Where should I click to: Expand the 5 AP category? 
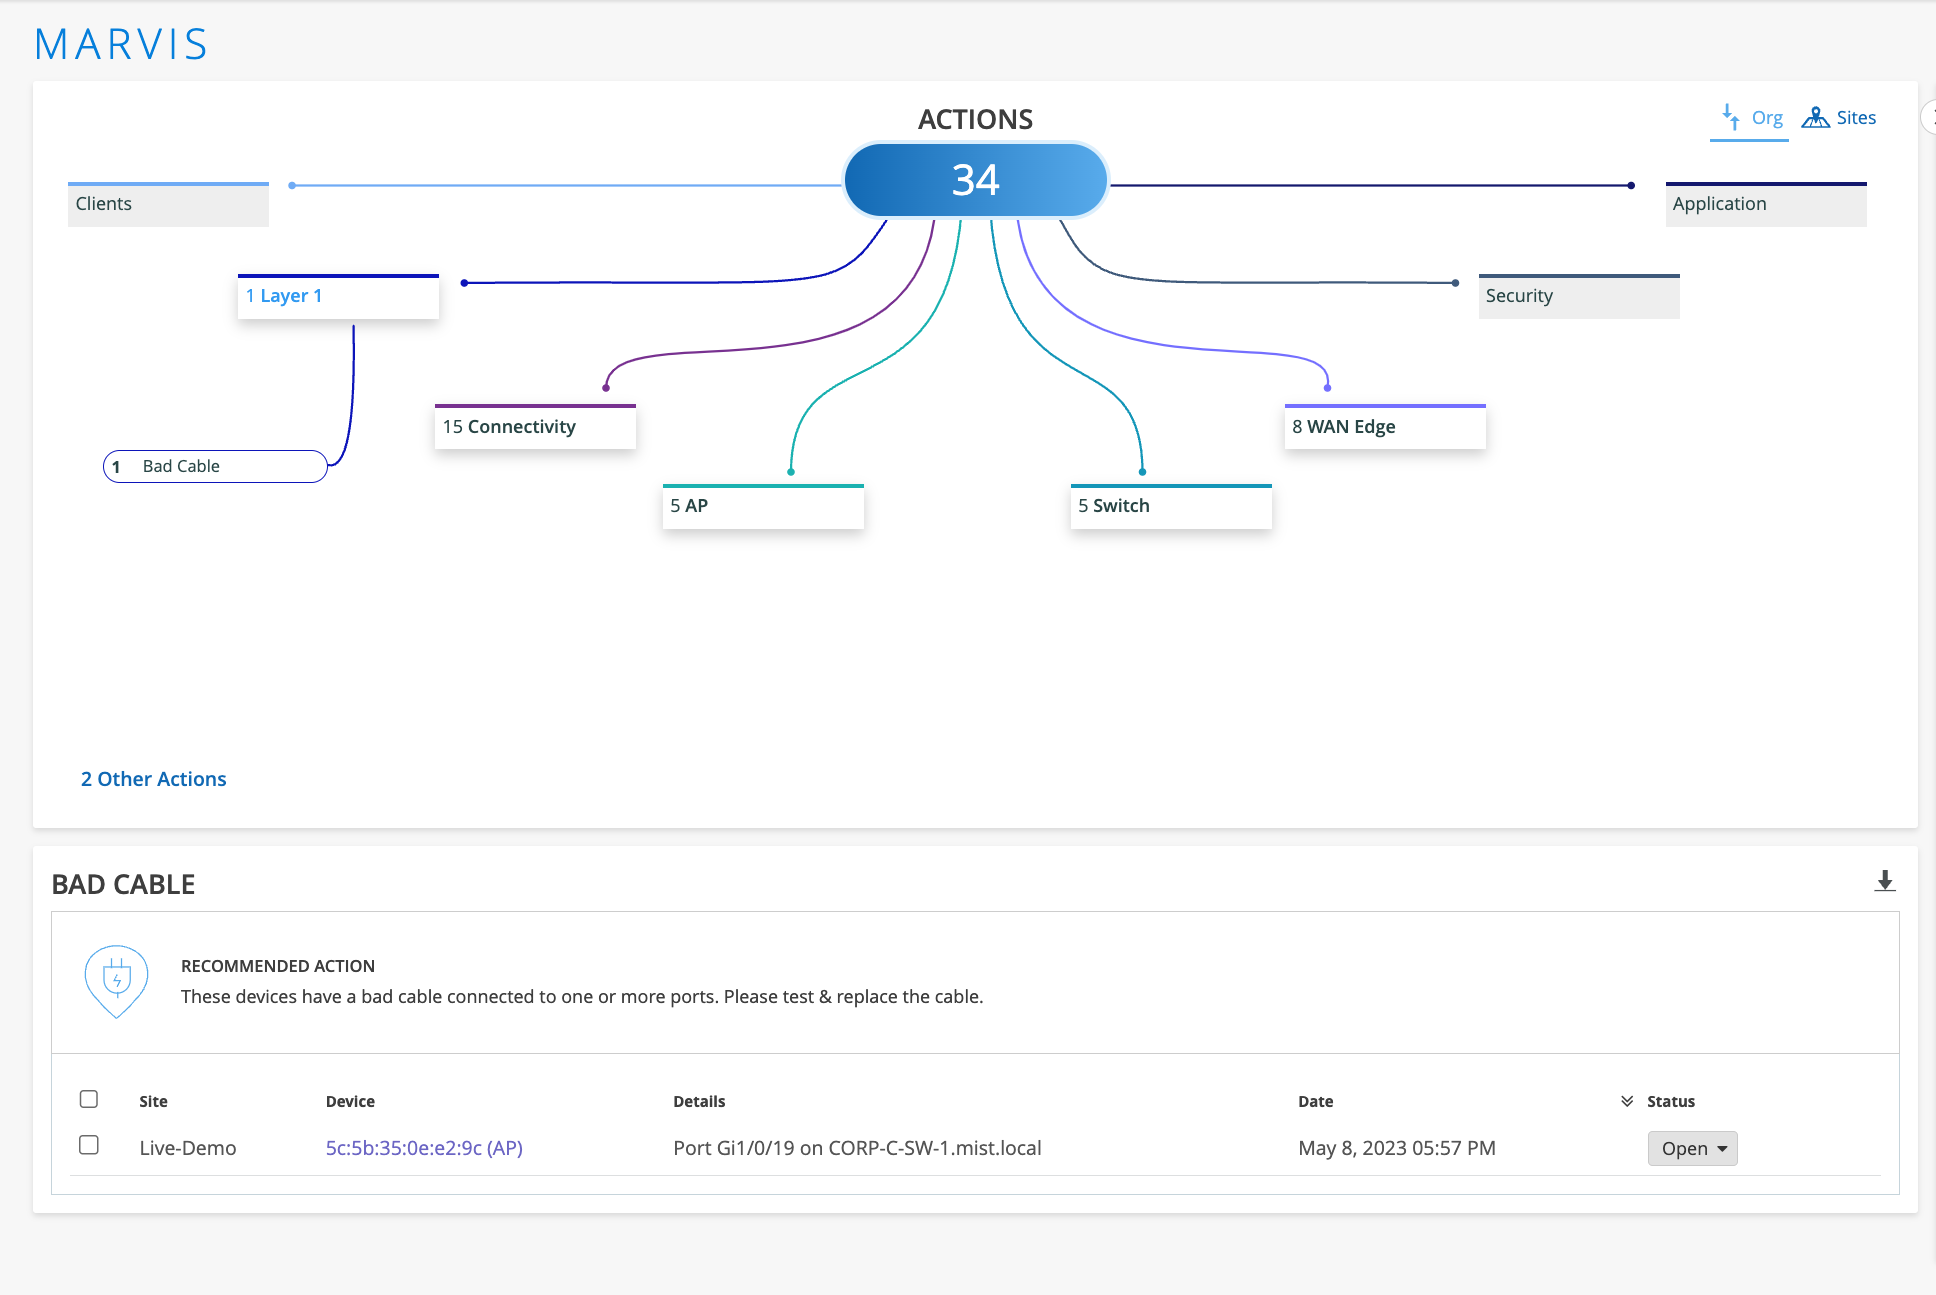(762, 506)
